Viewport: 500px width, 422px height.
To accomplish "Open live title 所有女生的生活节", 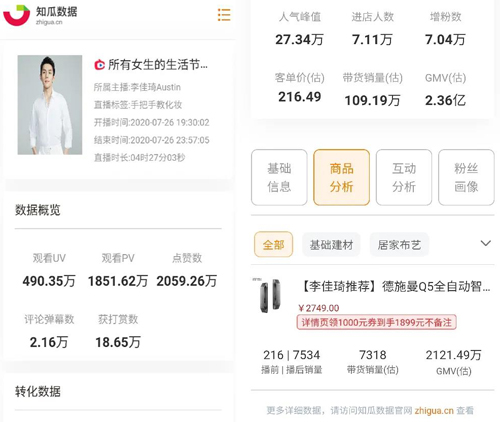I will [x=158, y=65].
